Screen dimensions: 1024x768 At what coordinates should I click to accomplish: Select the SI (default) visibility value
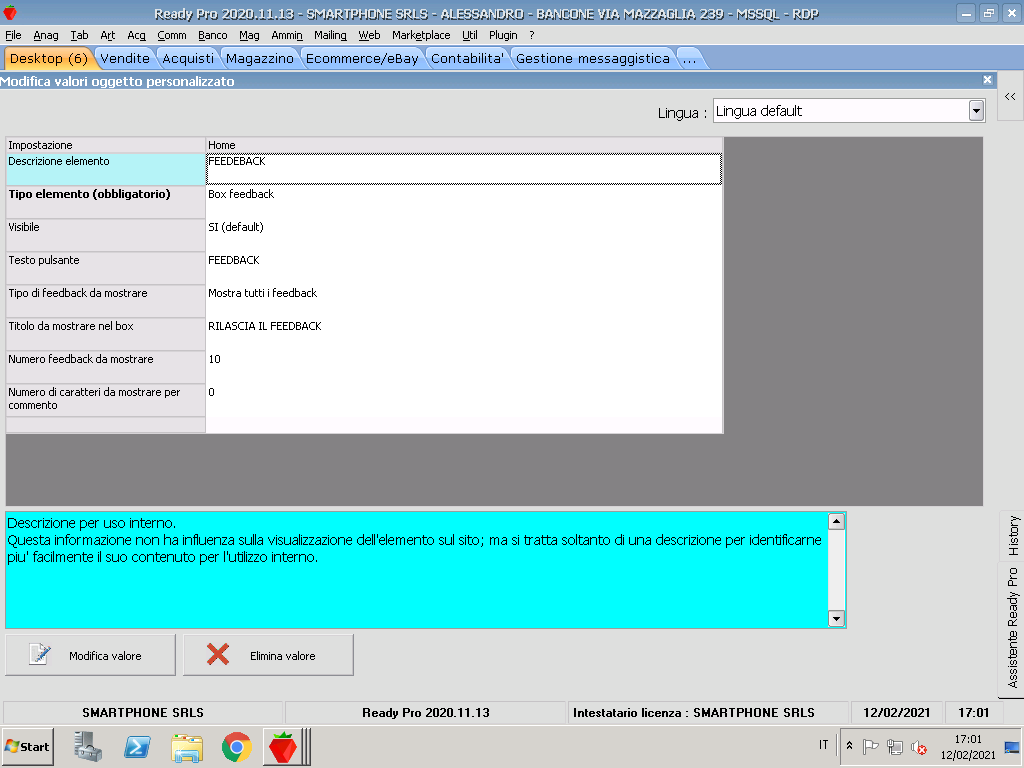(464, 235)
